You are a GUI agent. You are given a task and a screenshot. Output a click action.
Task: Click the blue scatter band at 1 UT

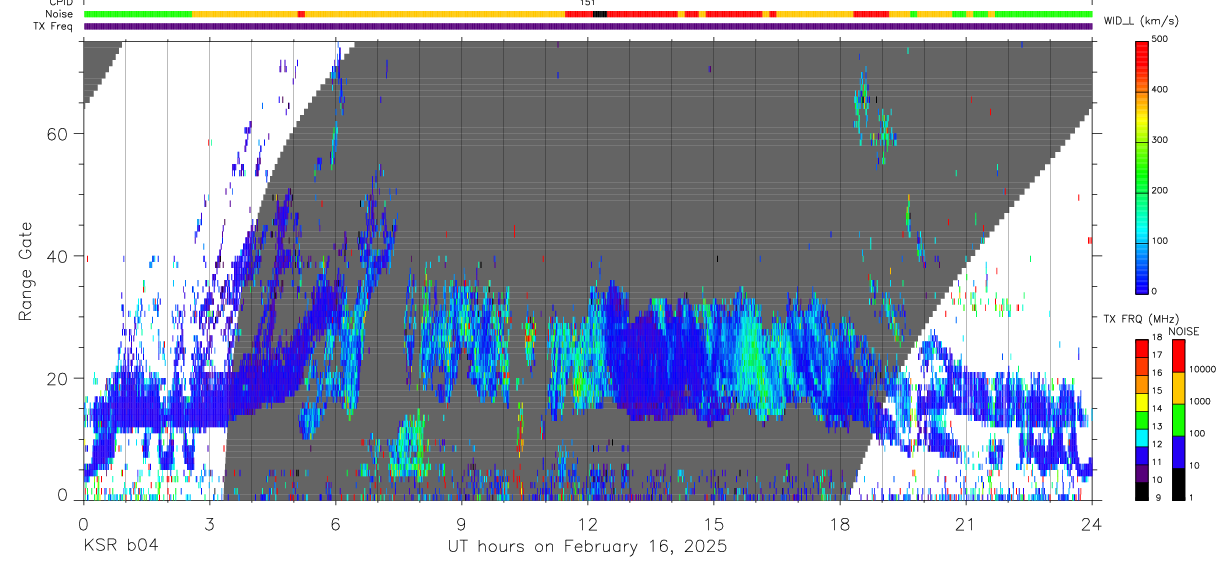click(125, 400)
